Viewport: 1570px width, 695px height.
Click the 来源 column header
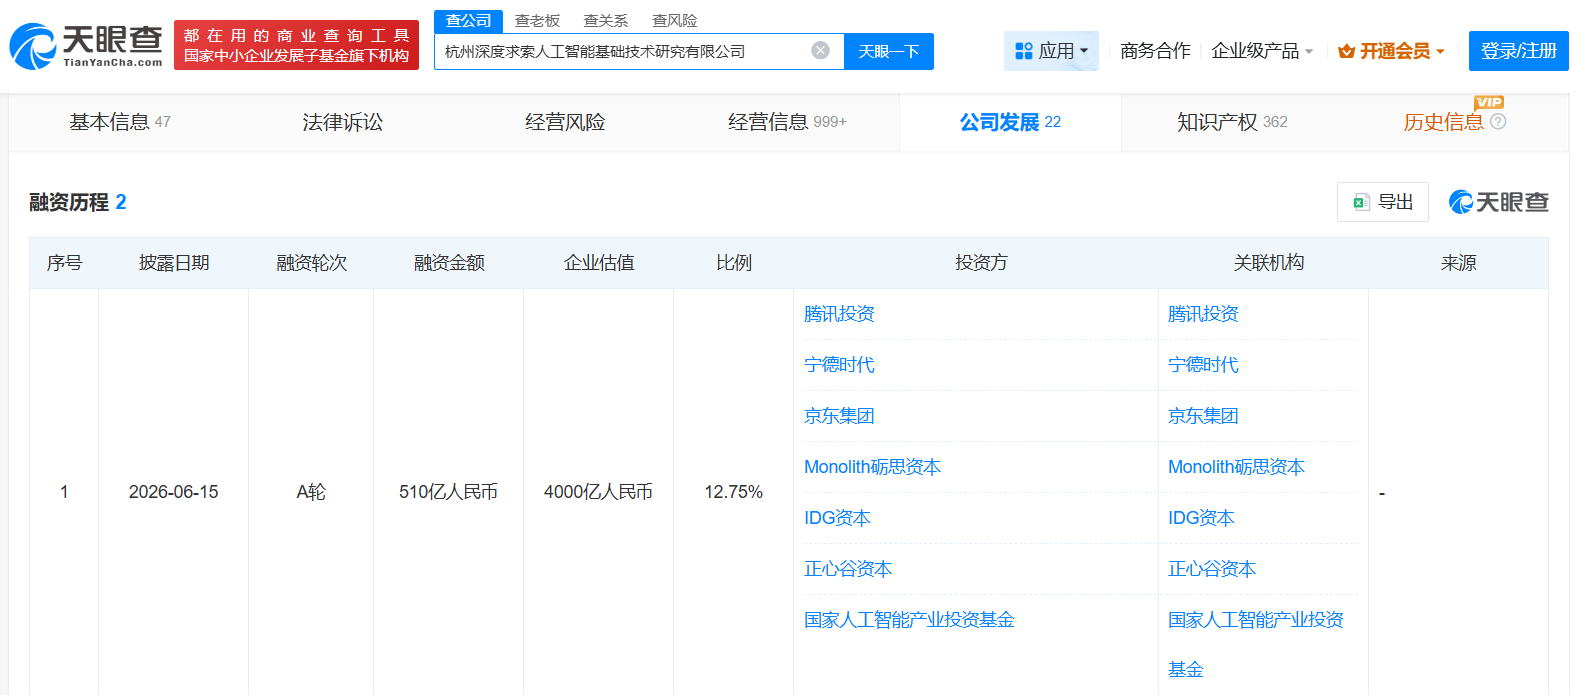(1458, 263)
